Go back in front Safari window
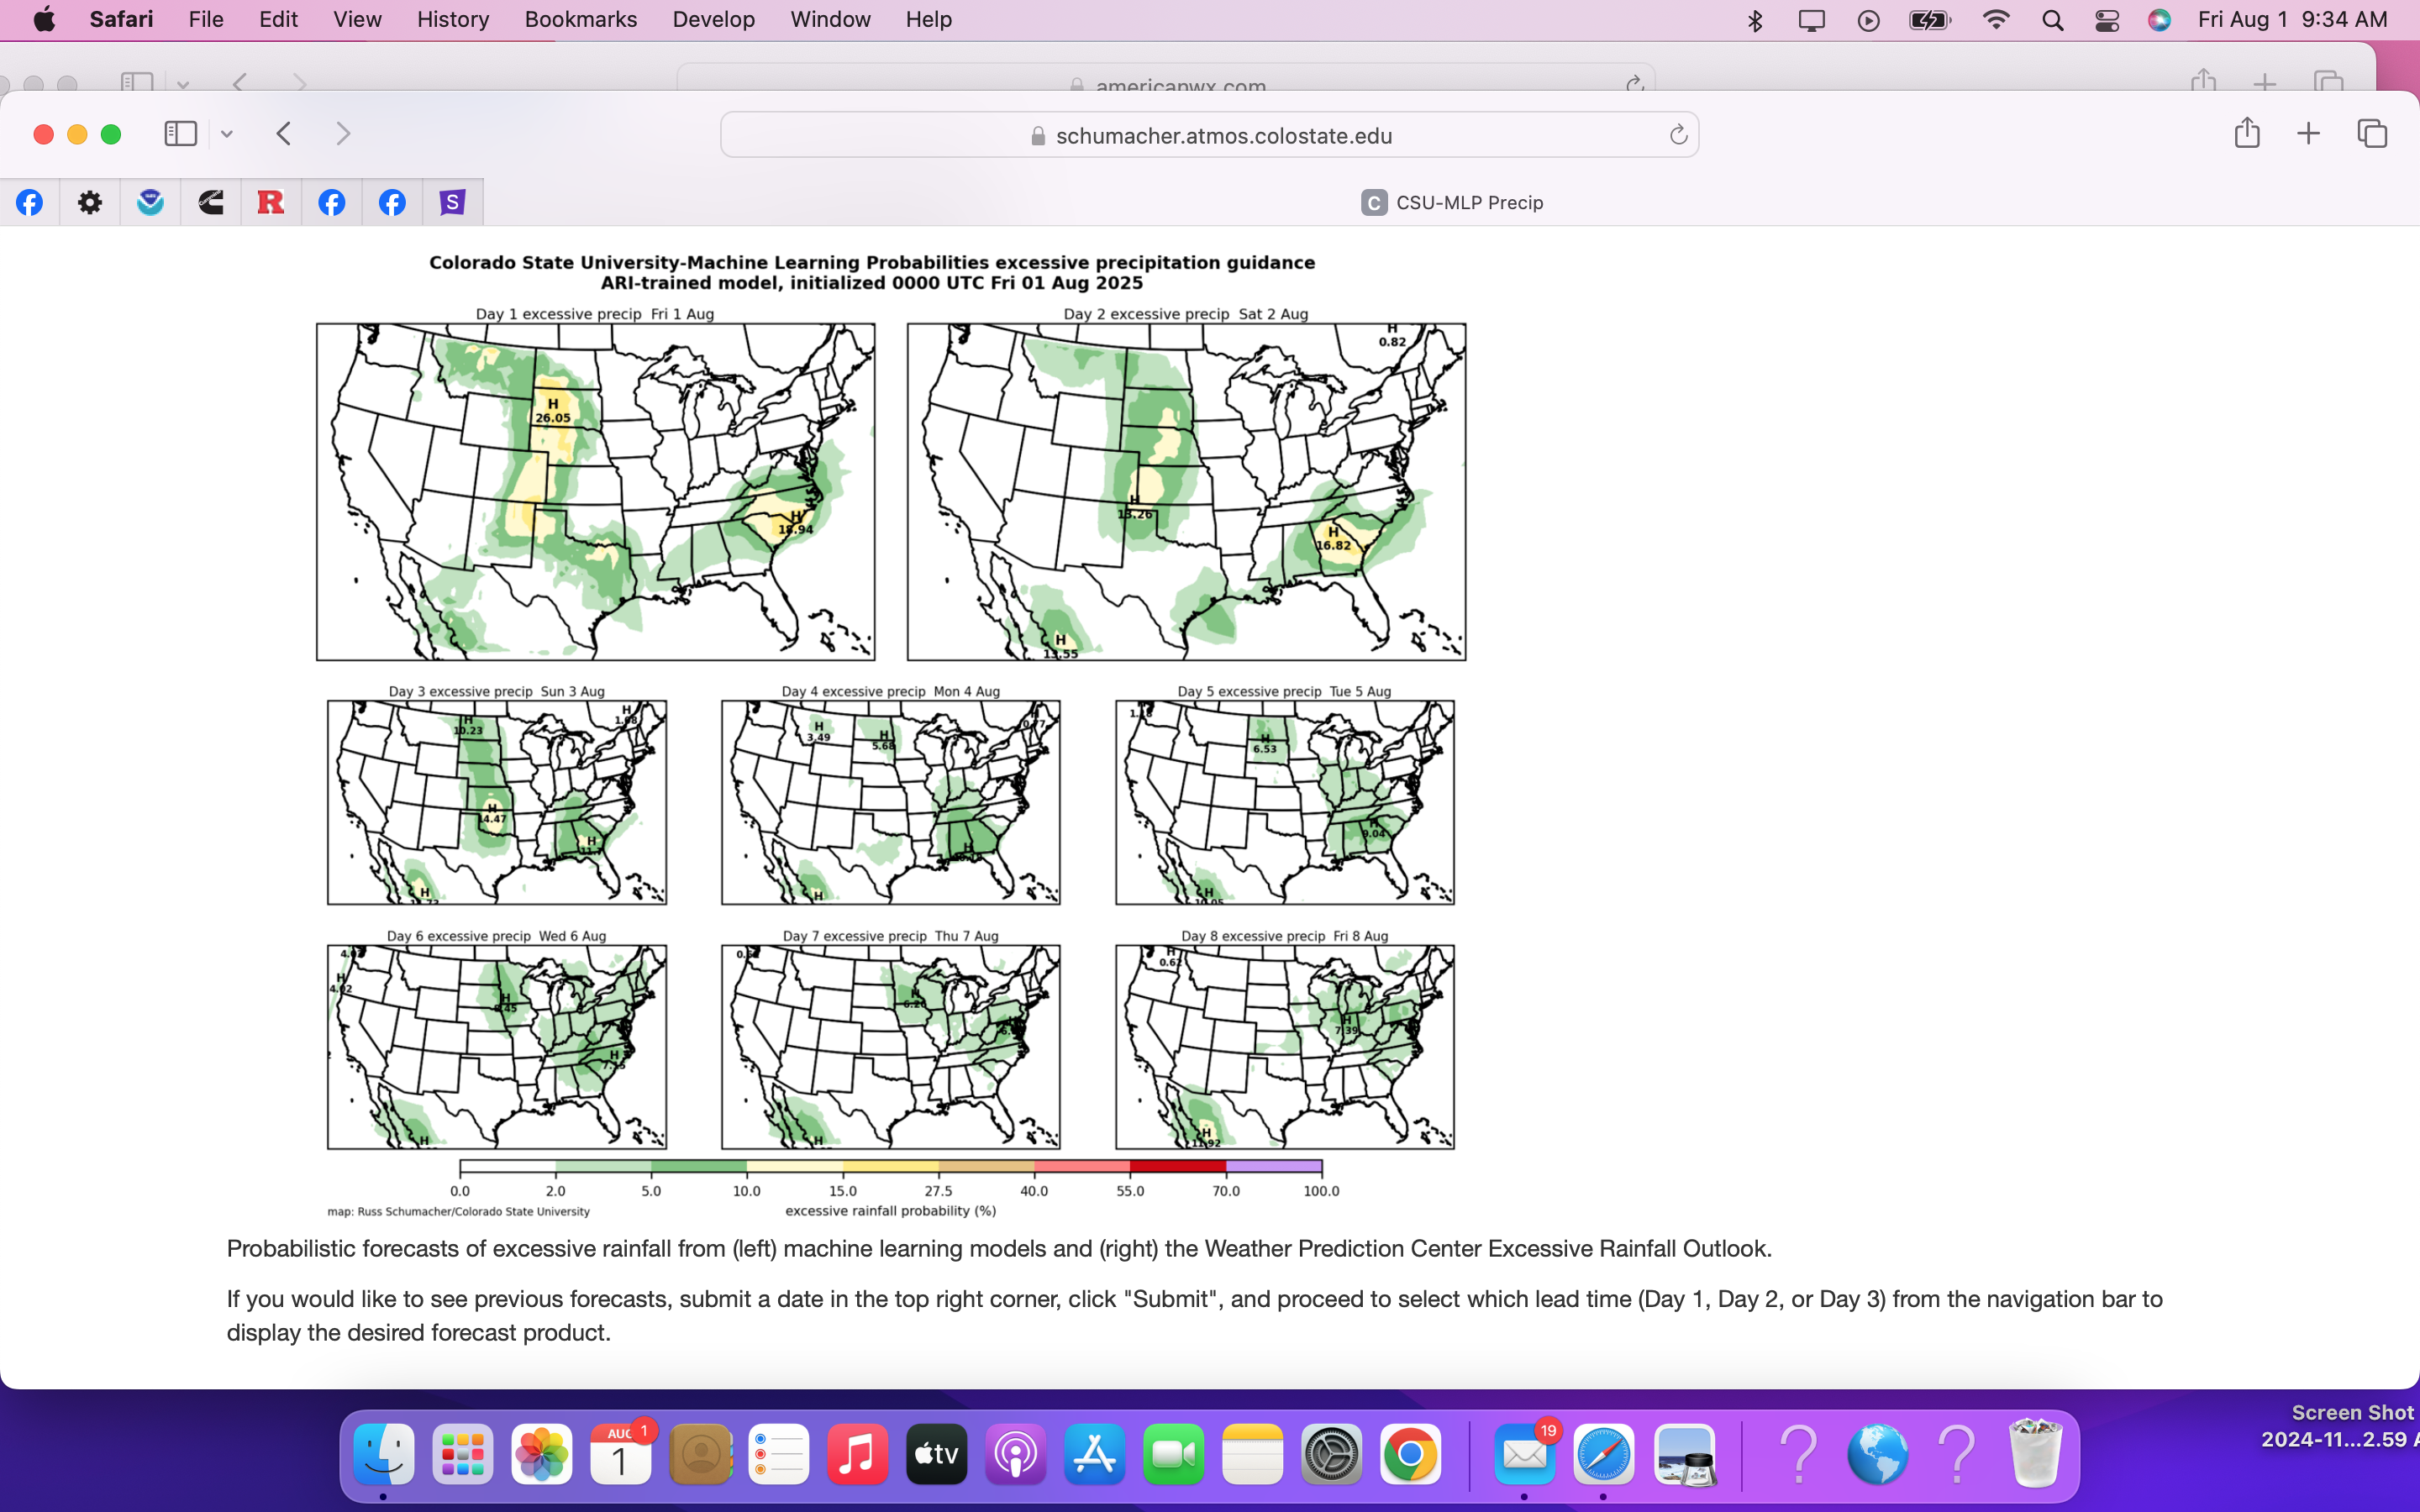Screen dimensions: 2420x1512 tap(284, 134)
